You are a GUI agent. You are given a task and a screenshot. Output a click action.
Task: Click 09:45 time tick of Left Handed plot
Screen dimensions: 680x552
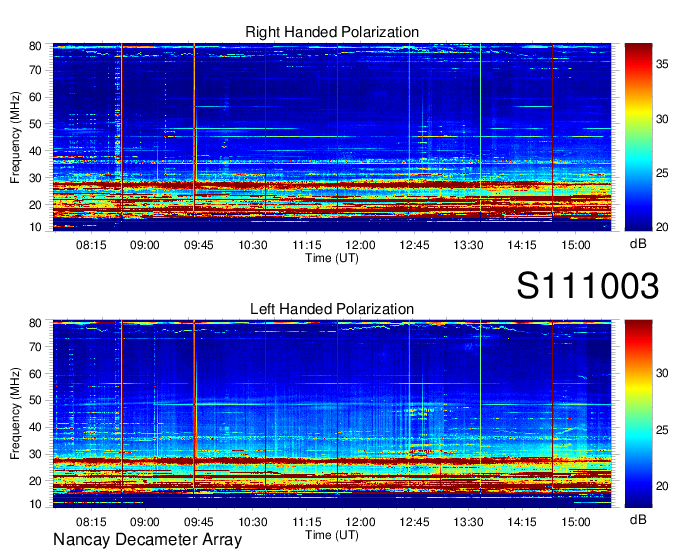coord(199,522)
